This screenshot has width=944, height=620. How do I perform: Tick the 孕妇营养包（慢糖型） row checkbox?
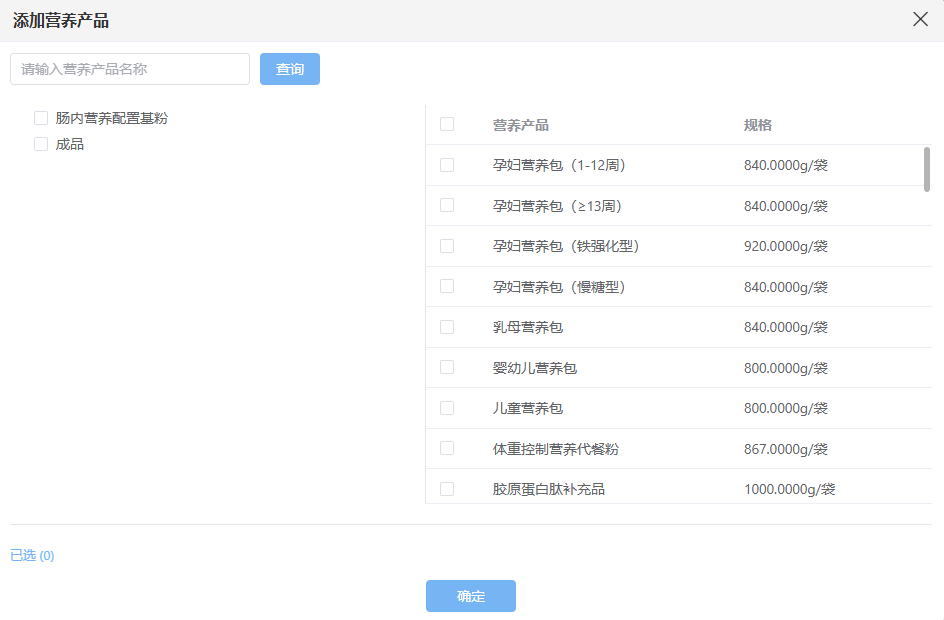point(447,286)
